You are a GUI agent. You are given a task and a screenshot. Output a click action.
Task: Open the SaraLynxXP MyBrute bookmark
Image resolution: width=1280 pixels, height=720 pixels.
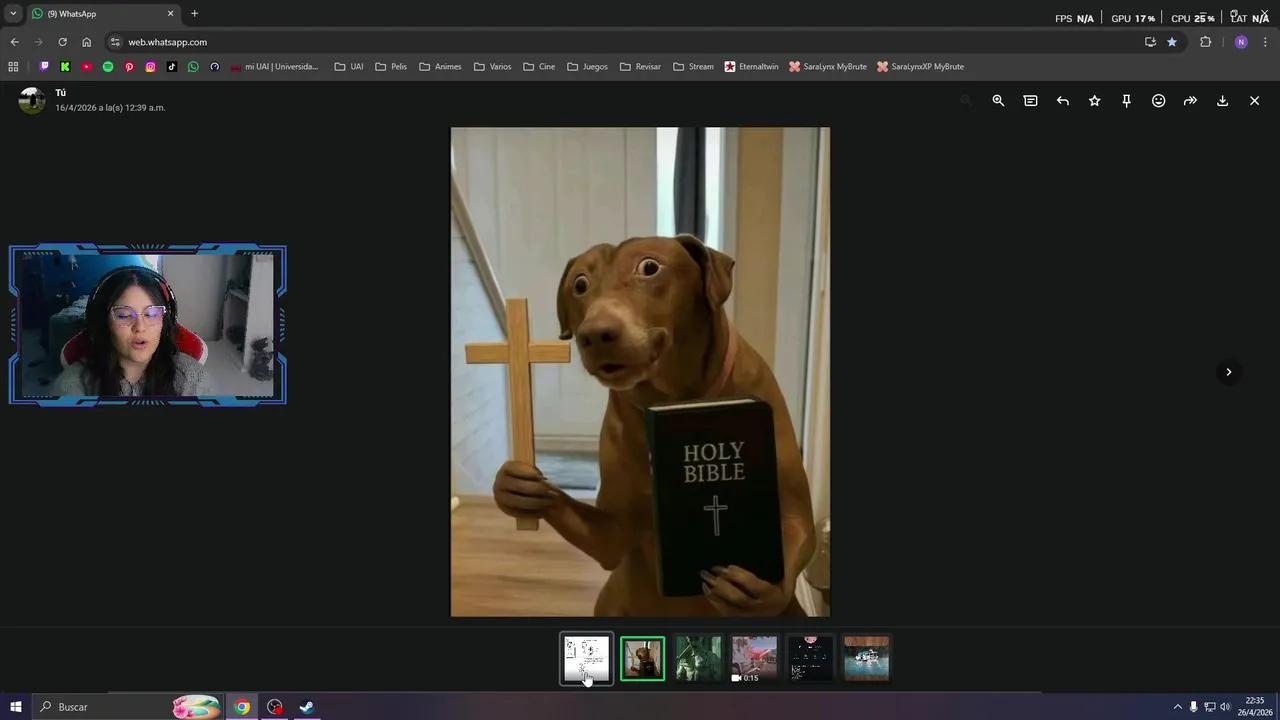tap(920, 67)
